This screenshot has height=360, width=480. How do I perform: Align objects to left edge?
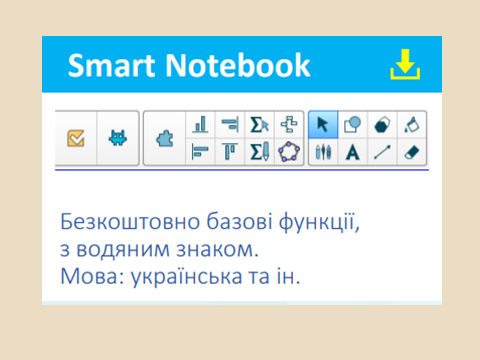pyautogui.click(x=200, y=152)
